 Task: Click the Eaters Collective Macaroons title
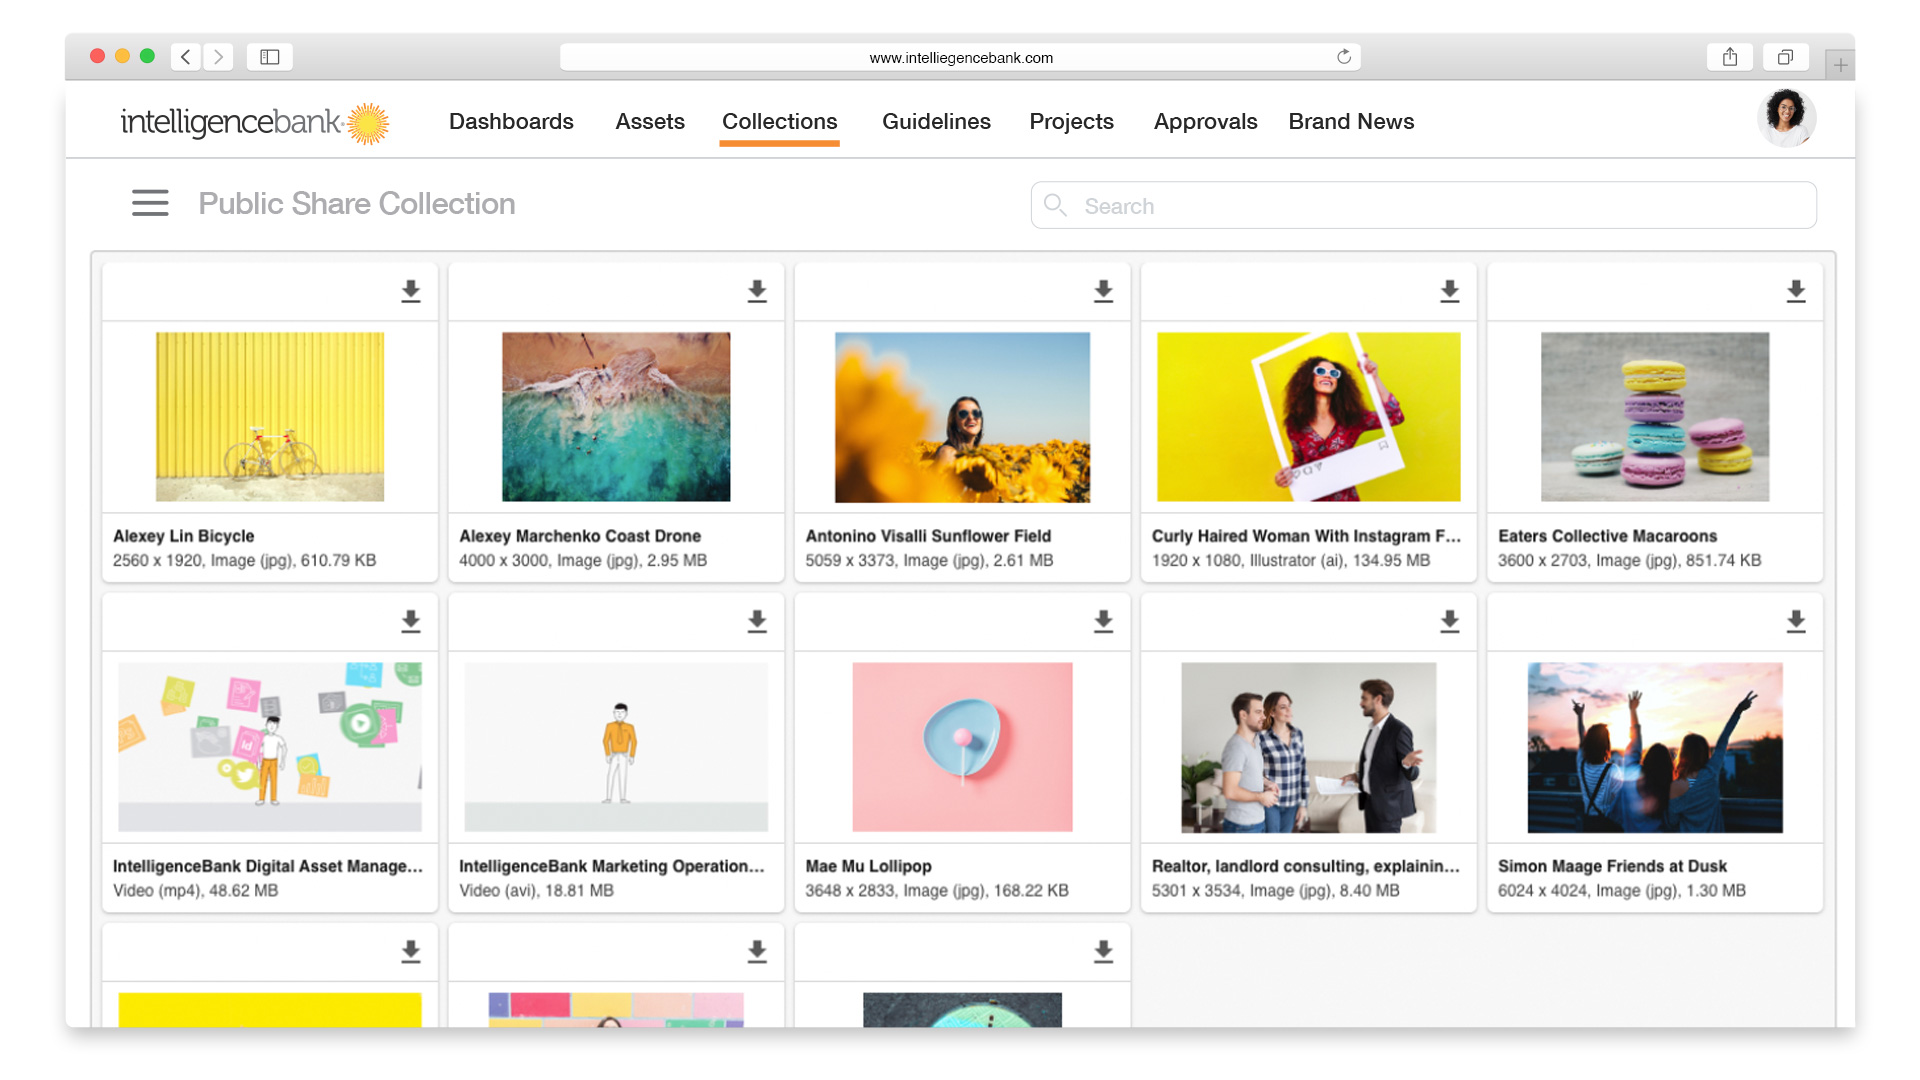click(1607, 536)
